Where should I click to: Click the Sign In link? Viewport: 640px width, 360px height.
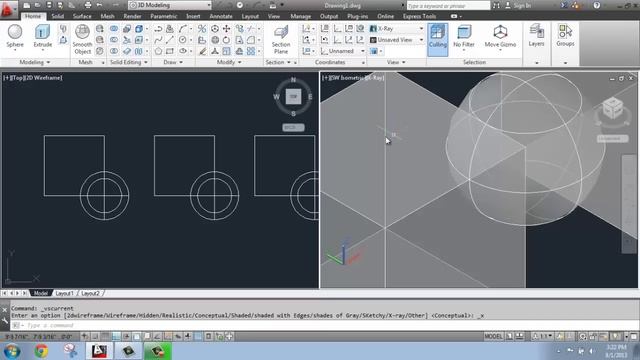(522, 5)
